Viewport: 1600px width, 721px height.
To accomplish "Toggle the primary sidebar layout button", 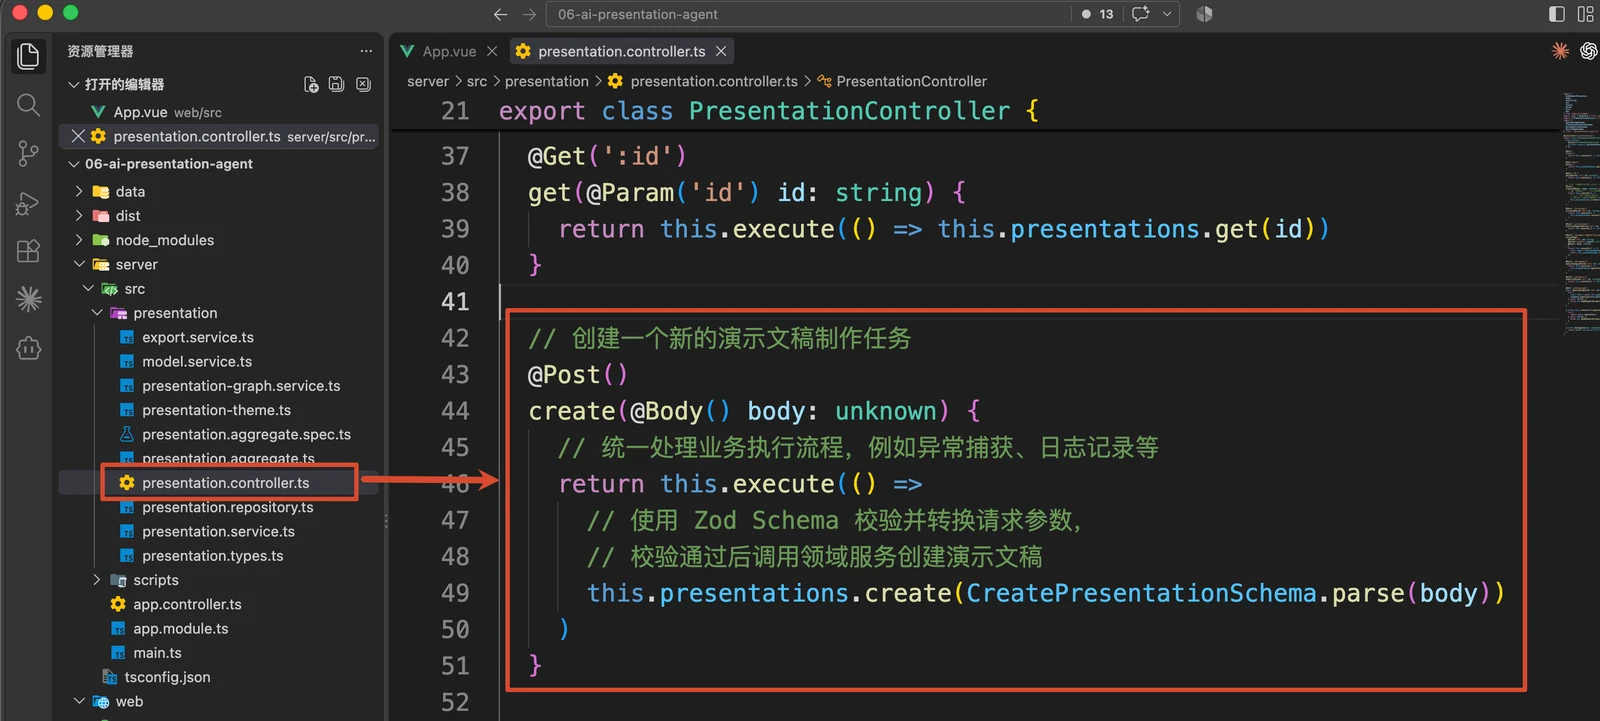I will pyautogui.click(x=1557, y=14).
